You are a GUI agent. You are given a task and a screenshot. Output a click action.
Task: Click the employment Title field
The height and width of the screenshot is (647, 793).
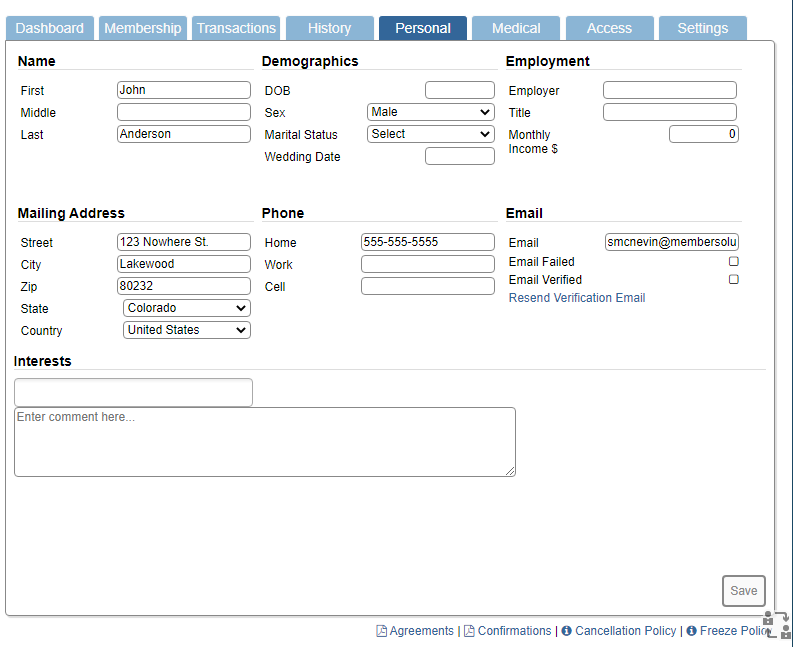pyautogui.click(x=670, y=112)
